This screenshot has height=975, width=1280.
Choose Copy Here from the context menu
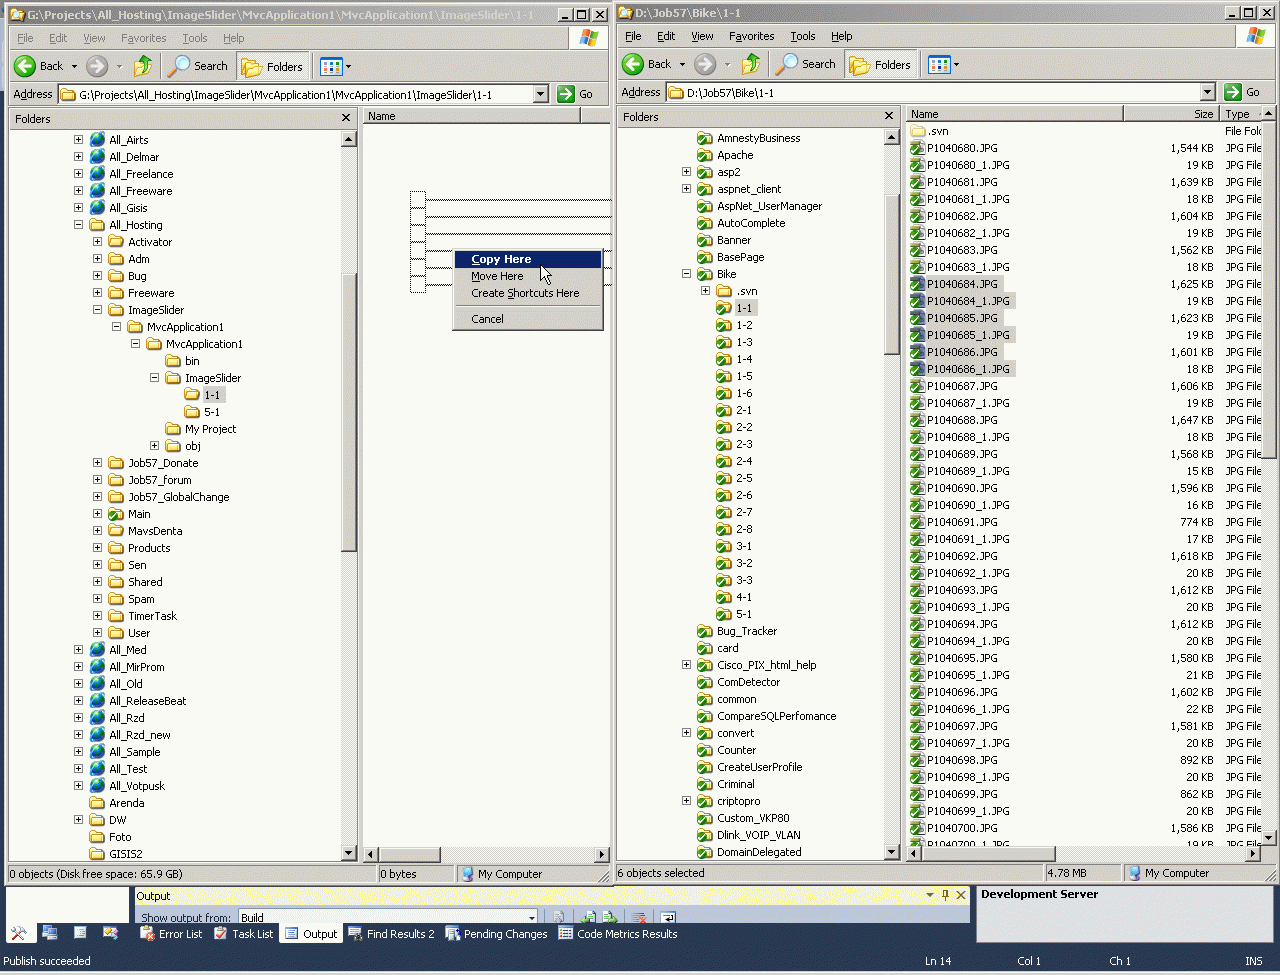[x=501, y=259]
